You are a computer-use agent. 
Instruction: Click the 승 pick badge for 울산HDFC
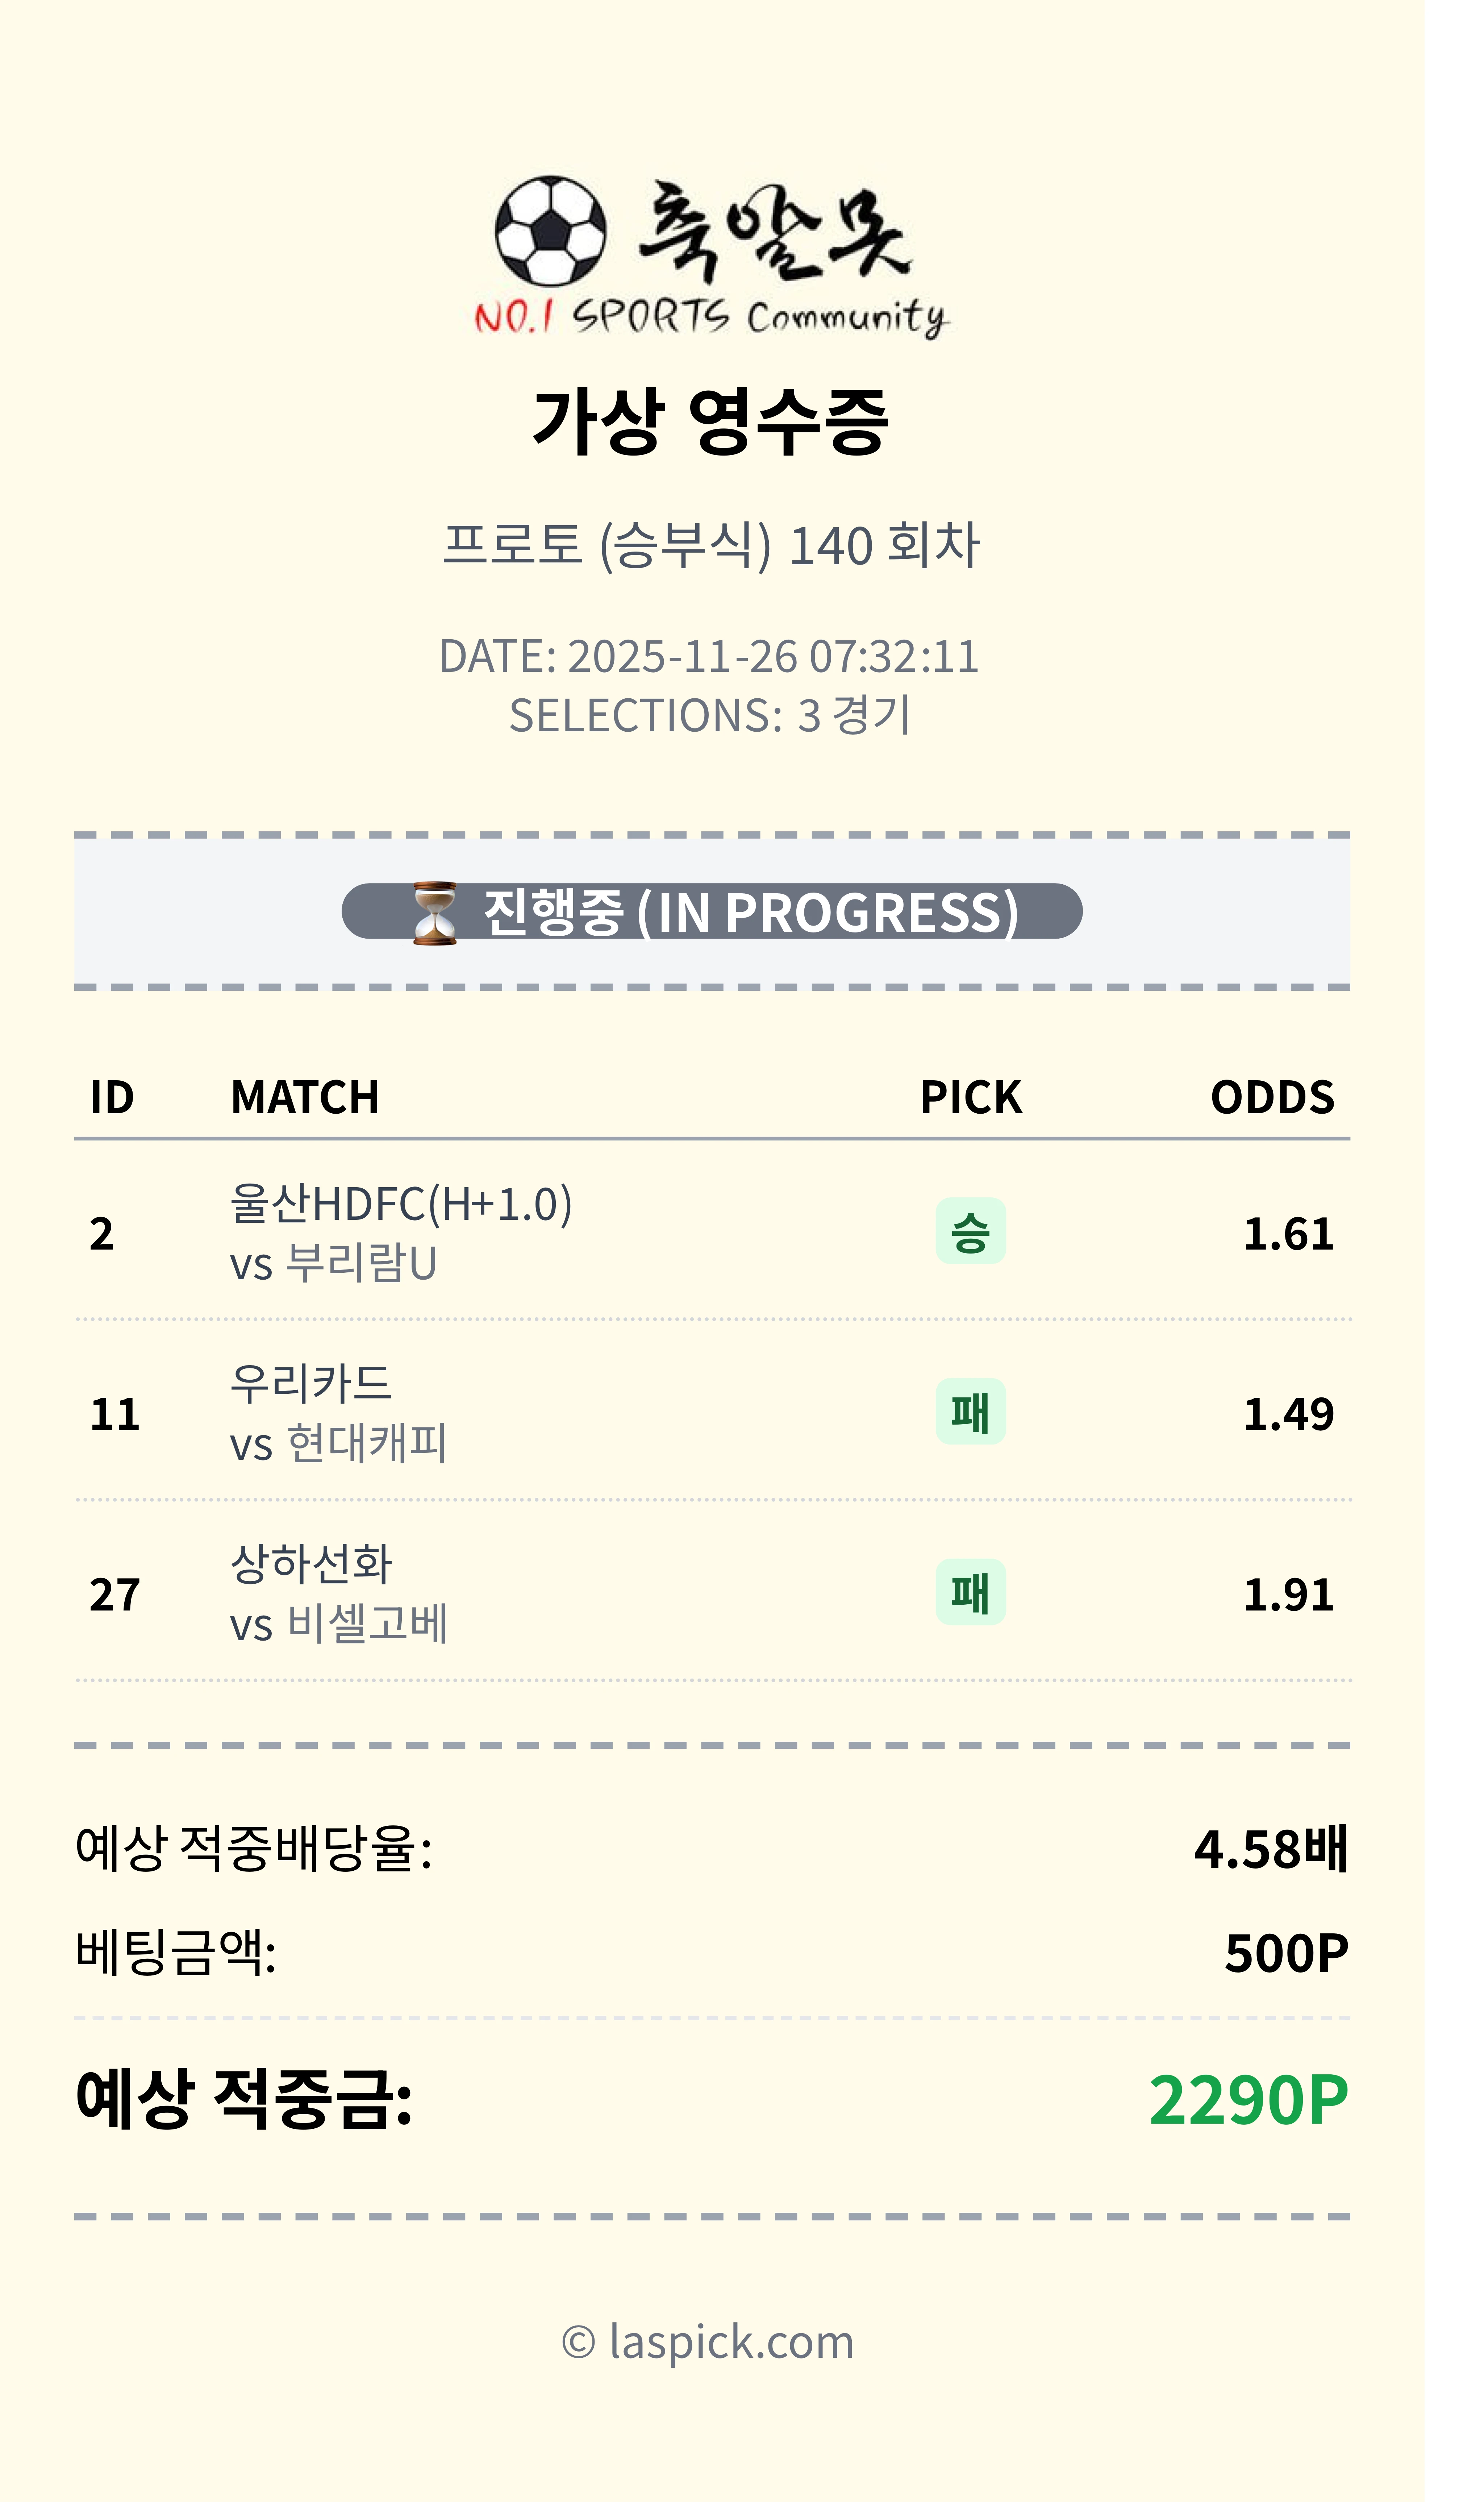[x=970, y=1231]
